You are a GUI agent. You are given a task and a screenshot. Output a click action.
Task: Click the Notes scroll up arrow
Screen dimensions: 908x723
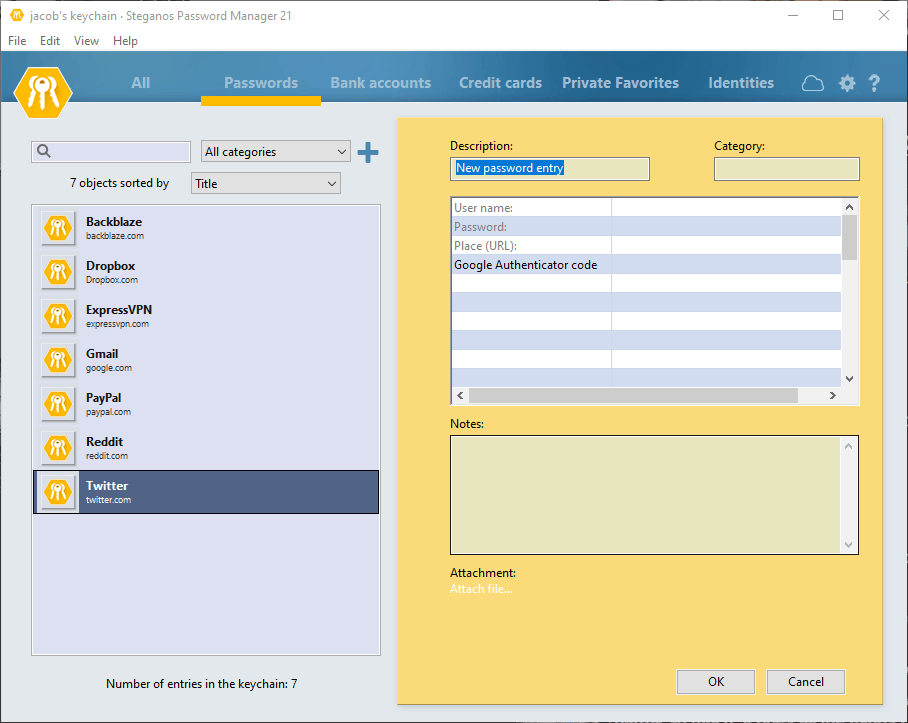(848, 446)
